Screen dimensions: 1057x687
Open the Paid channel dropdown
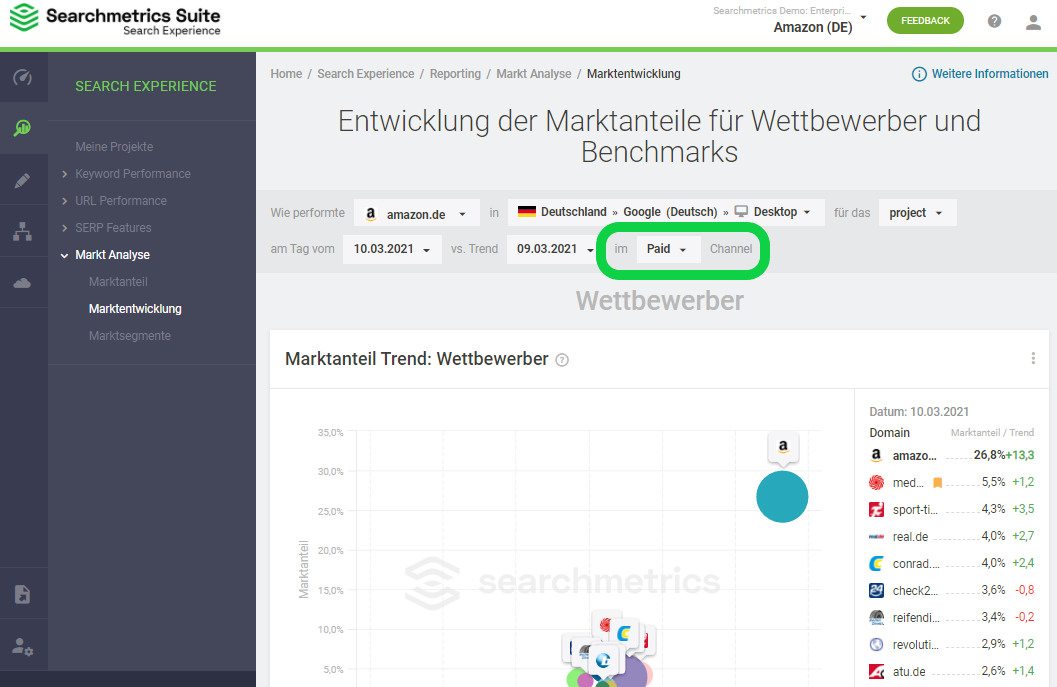pos(667,249)
